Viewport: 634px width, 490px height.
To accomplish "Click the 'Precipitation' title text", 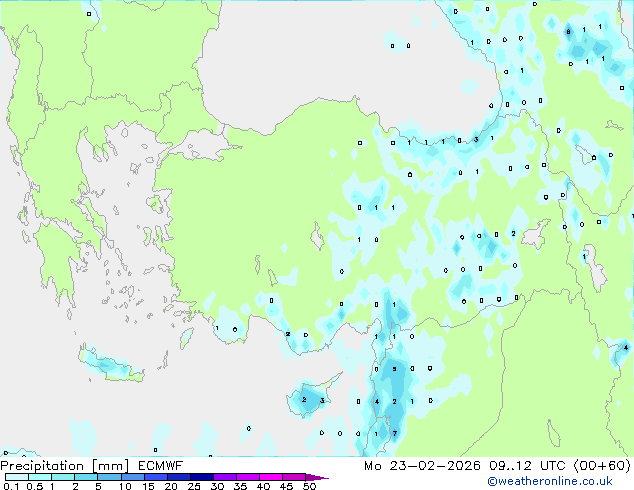I will pos(42,466).
